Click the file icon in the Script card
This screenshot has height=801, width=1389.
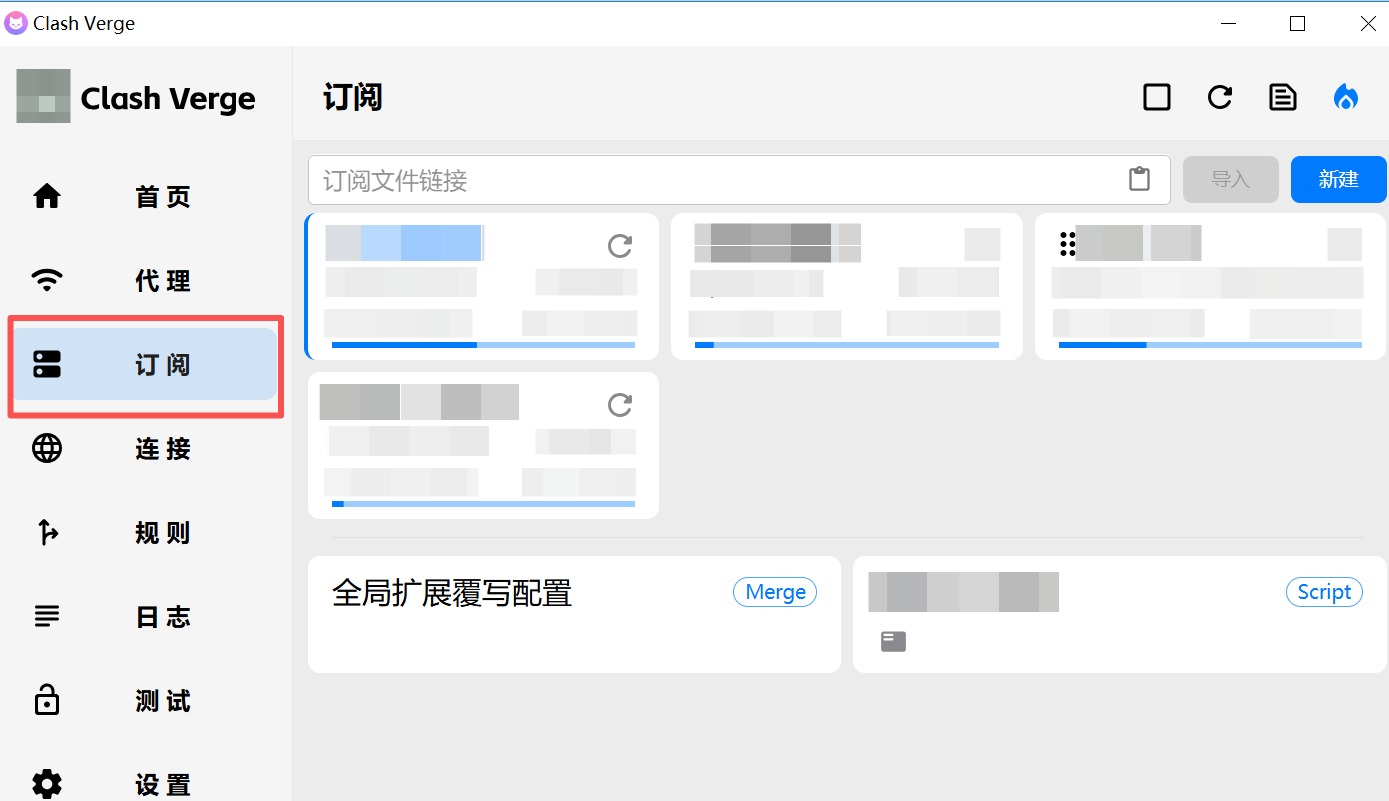893,642
